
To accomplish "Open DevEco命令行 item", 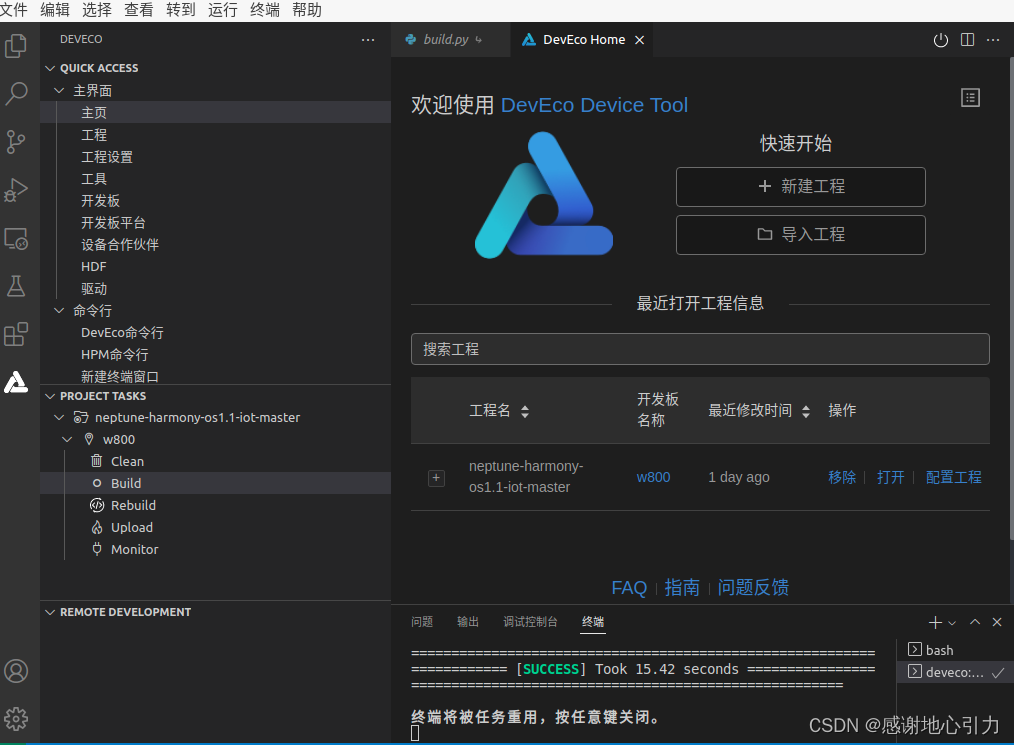I will click(122, 332).
